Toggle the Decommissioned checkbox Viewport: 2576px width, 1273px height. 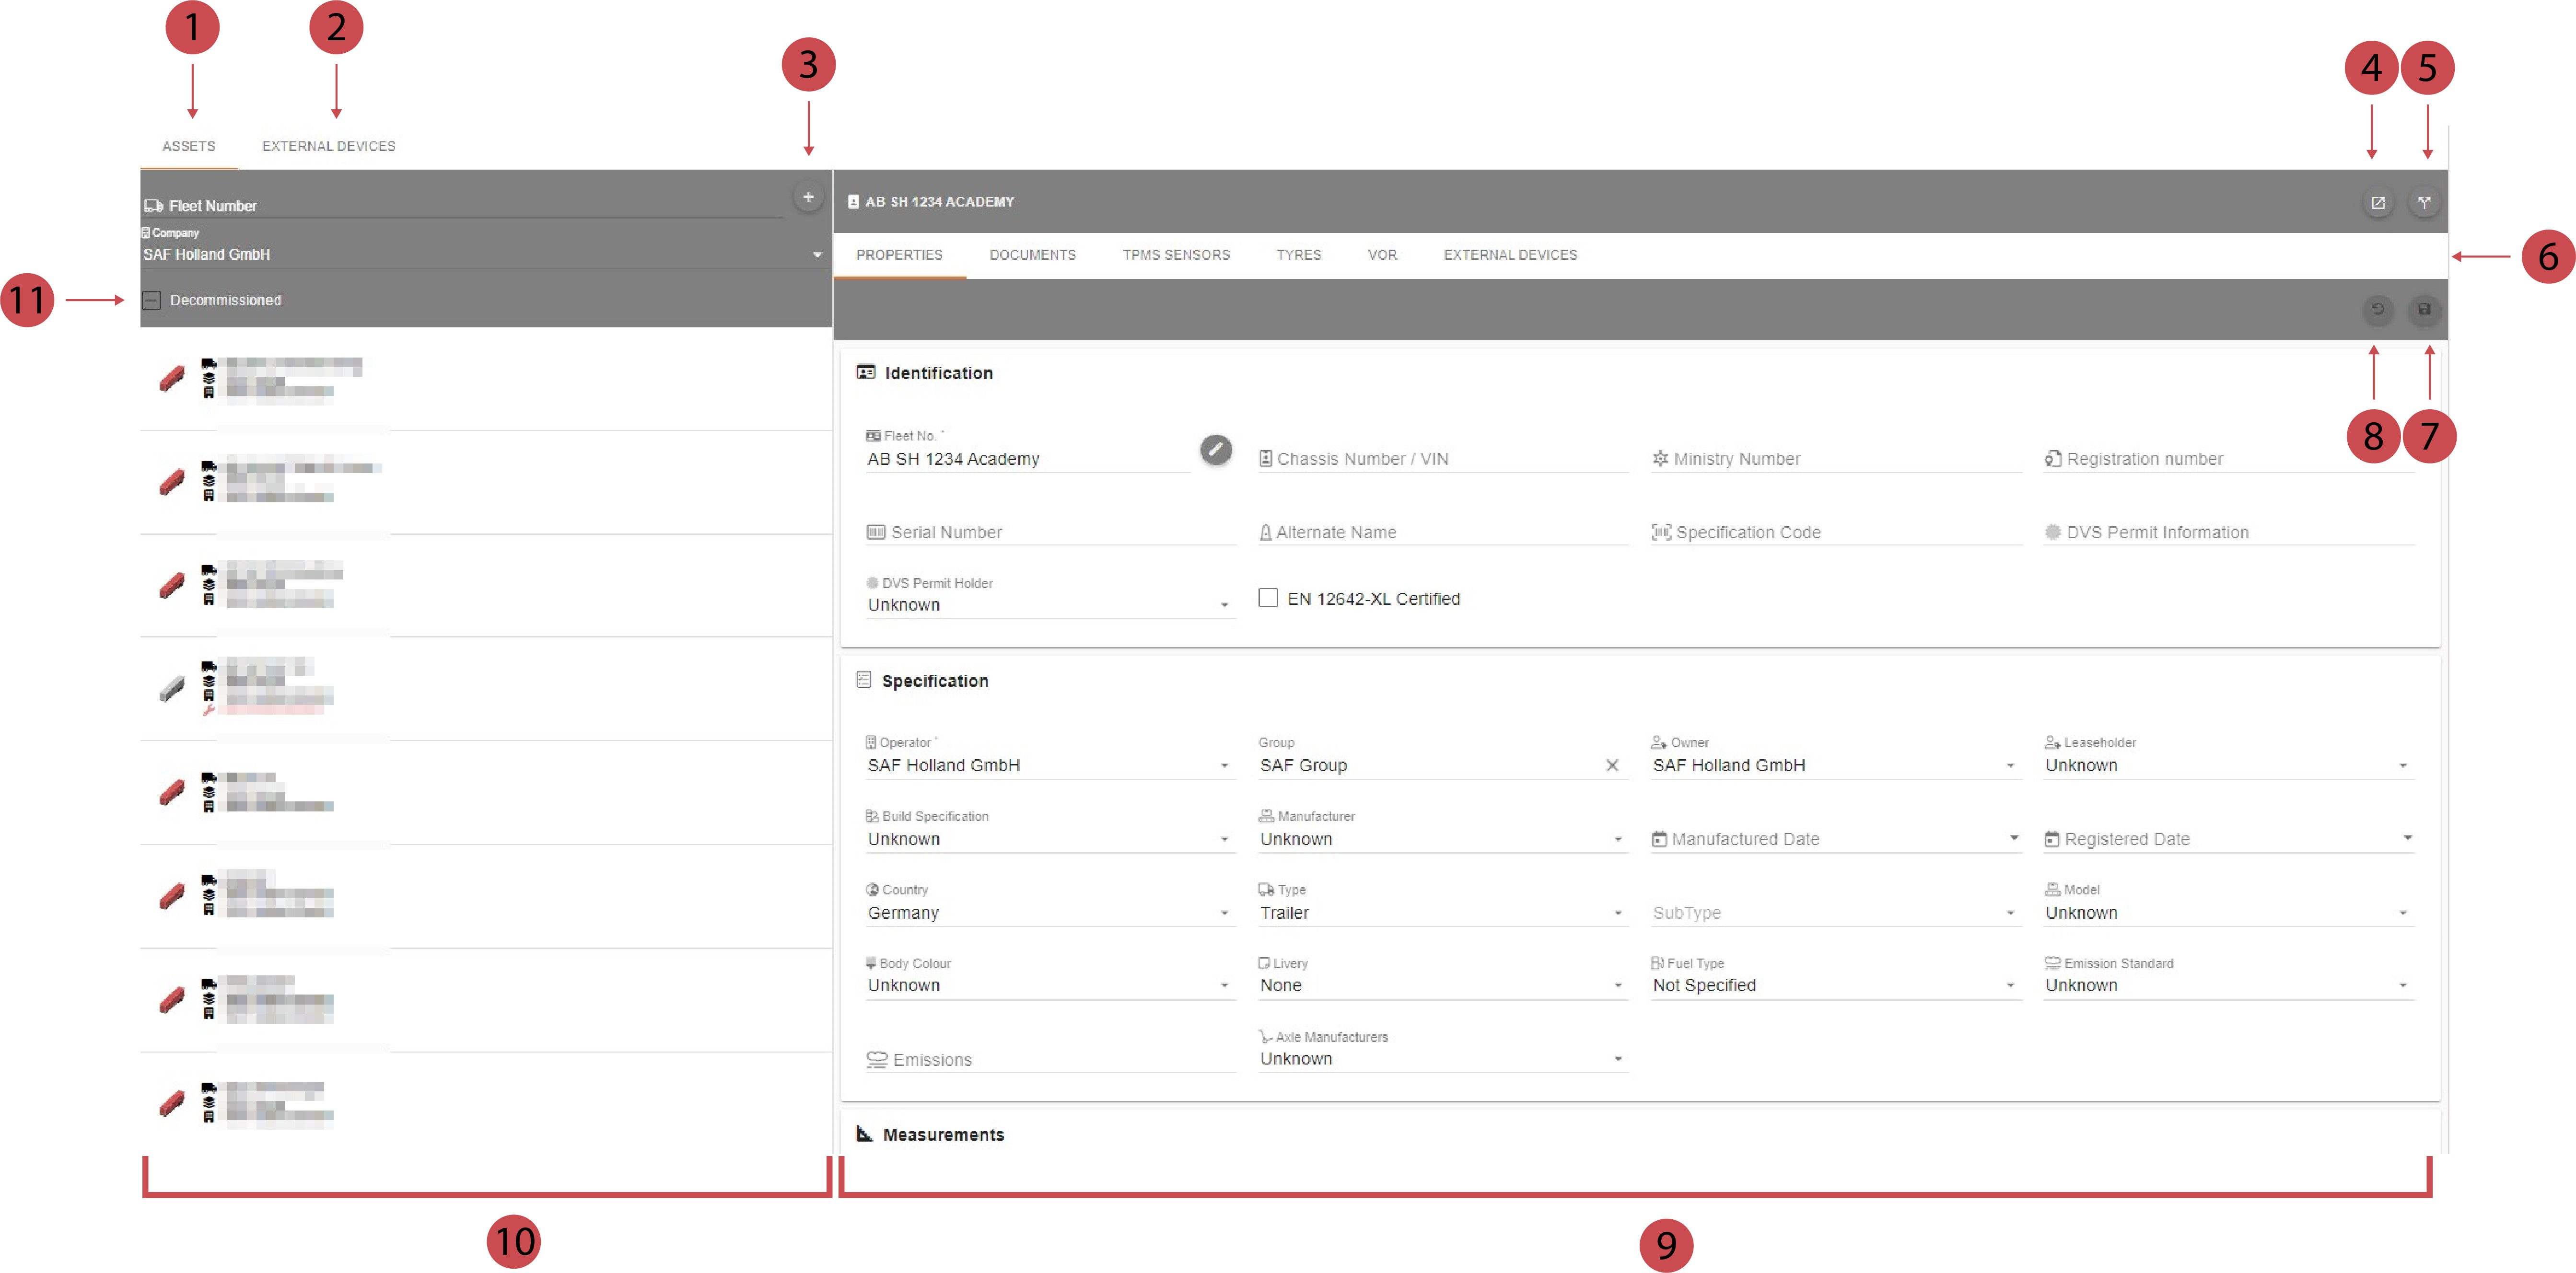coord(152,300)
